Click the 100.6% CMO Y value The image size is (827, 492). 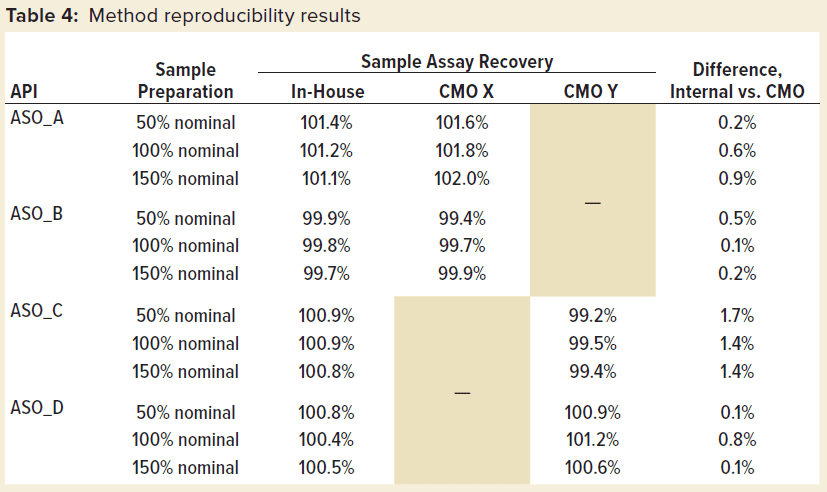pyautogui.click(x=592, y=468)
